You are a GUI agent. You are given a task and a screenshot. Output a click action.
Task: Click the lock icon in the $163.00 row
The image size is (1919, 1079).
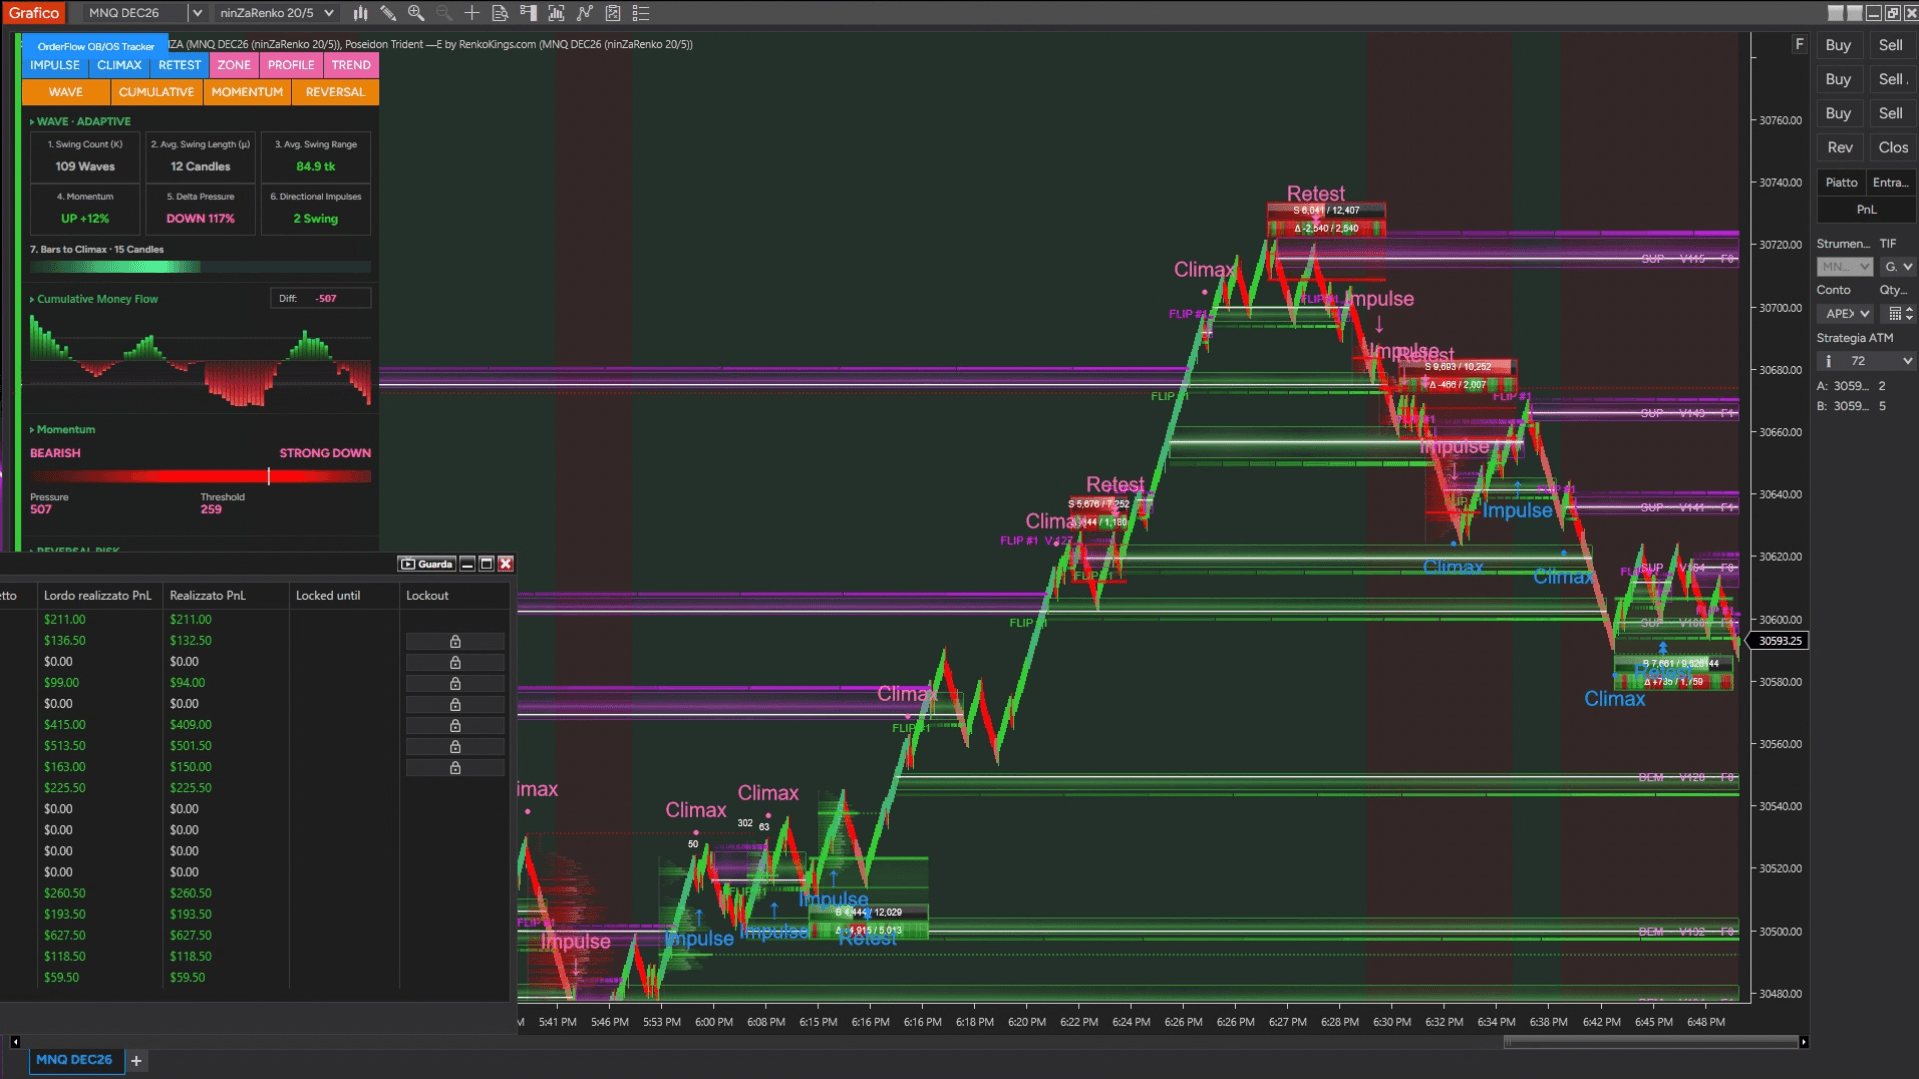pos(455,767)
